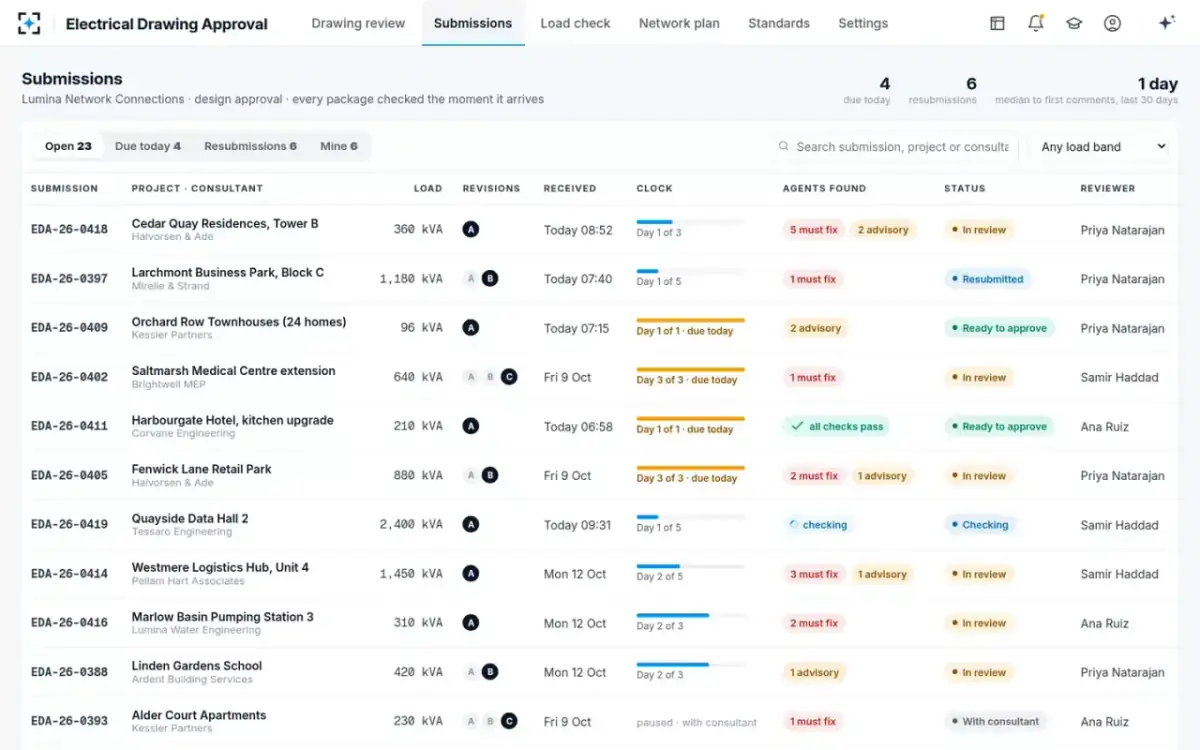Open the graduation cap learning icon
Viewport: 1200px width, 750px height.
point(1074,23)
